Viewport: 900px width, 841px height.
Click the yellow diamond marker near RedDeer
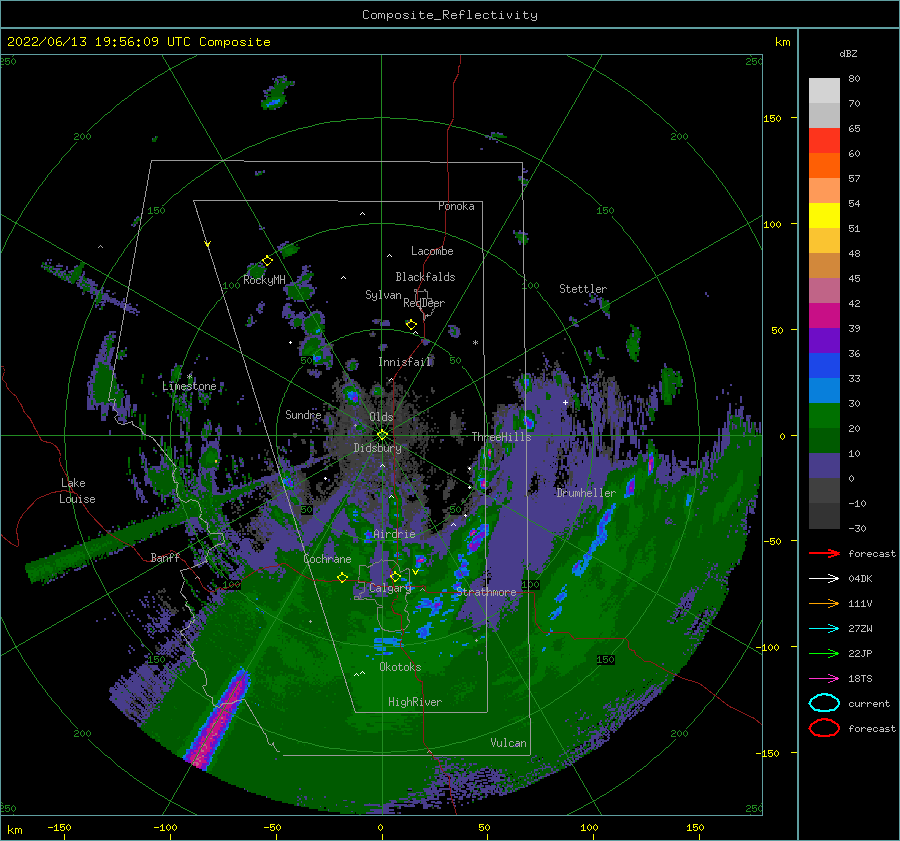point(411,325)
